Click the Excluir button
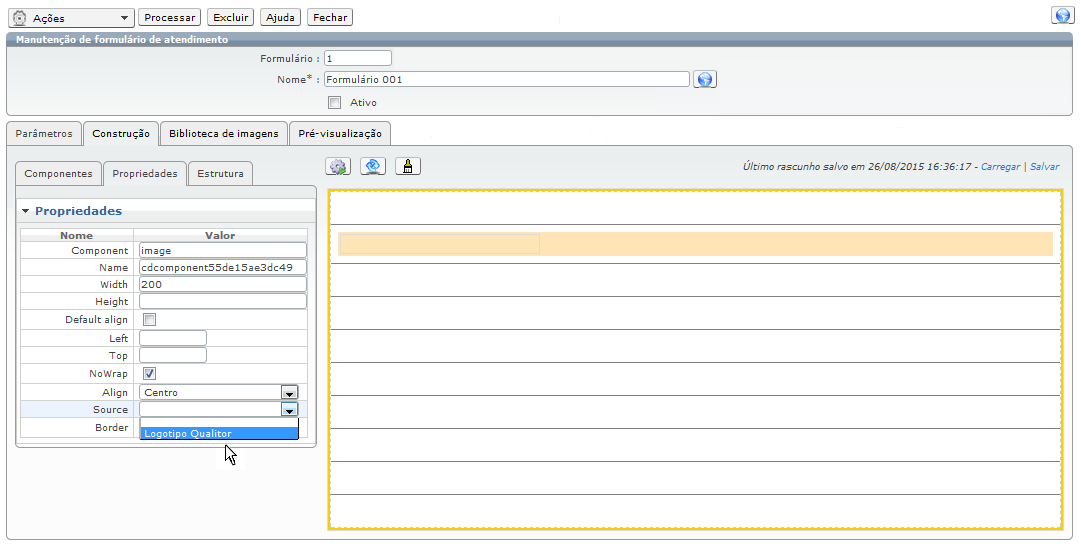The height and width of the screenshot is (549, 1081). pyautogui.click(x=231, y=18)
